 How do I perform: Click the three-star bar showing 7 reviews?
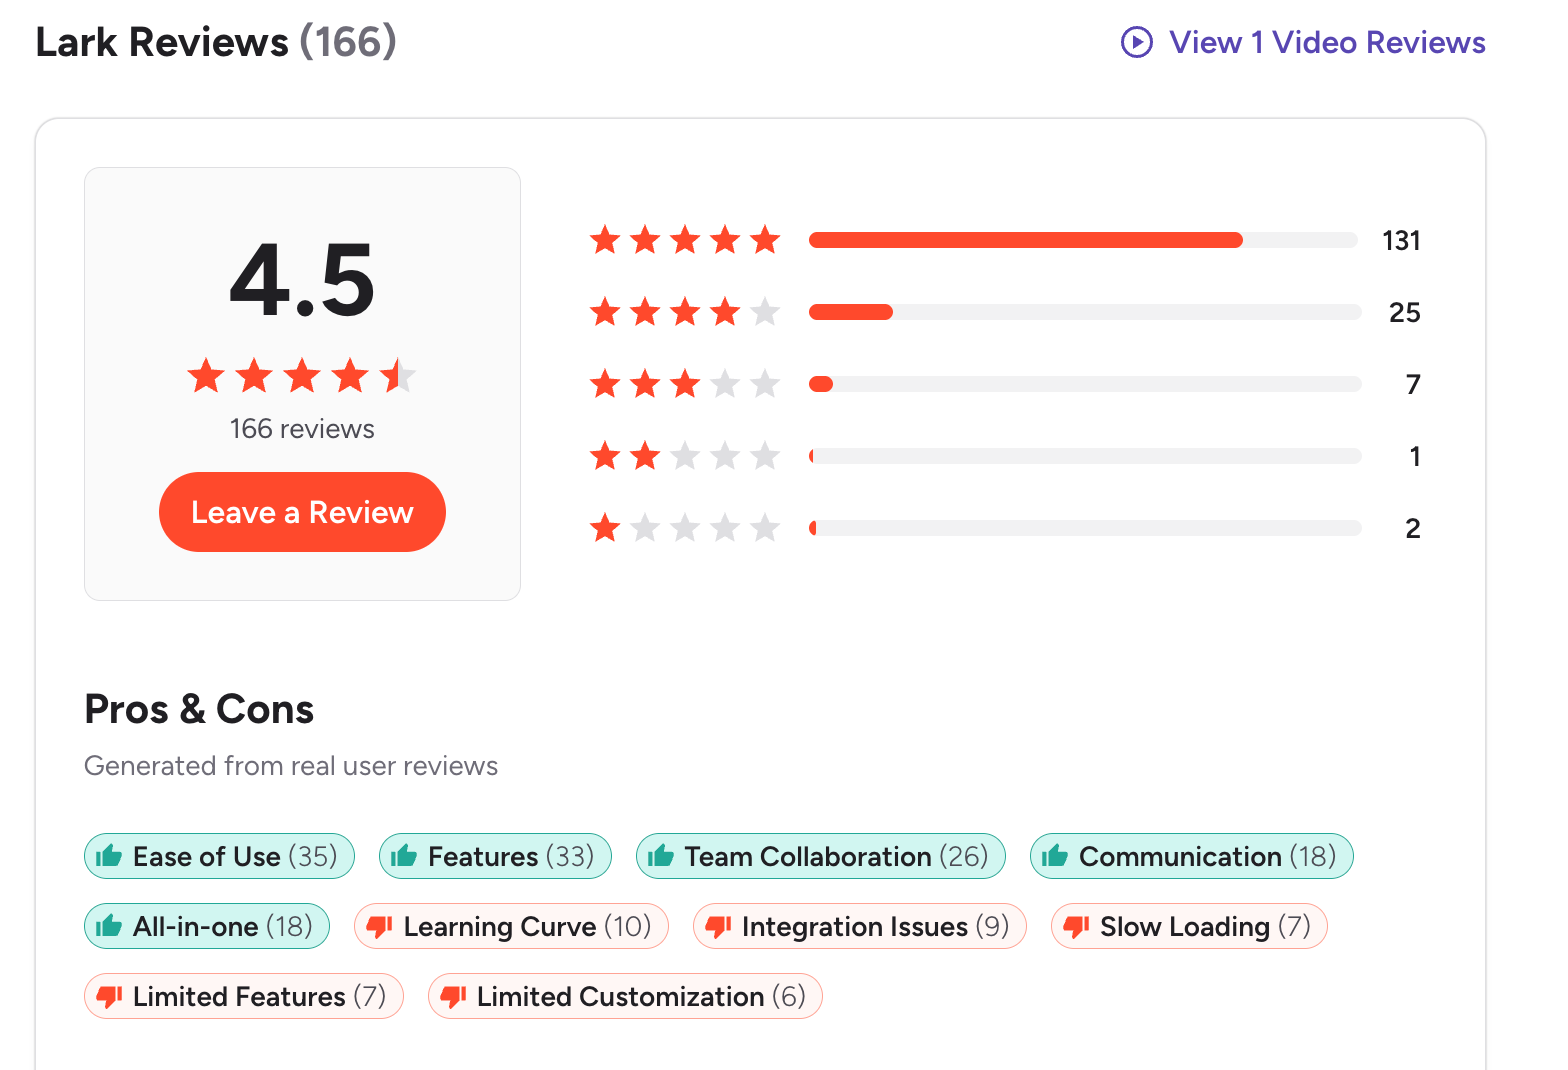click(x=1085, y=384)
